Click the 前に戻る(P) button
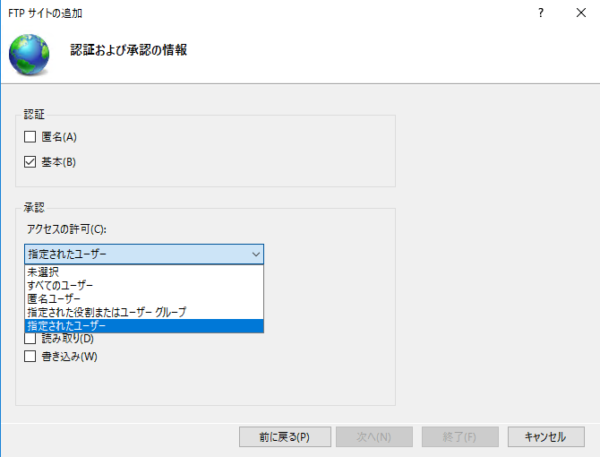This screenshot has height=457, width=600. pyautogui.click(x=285, y=437)
